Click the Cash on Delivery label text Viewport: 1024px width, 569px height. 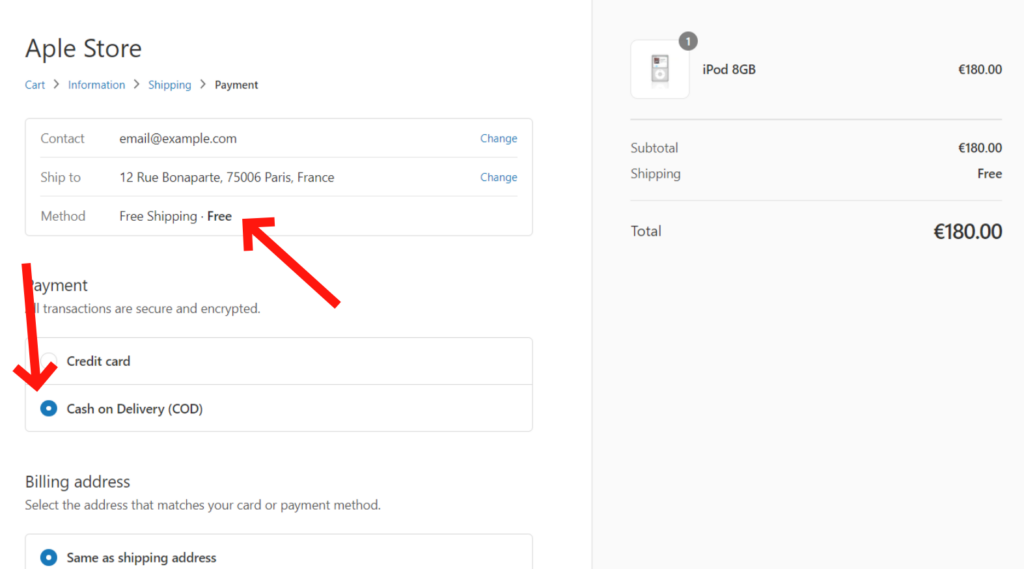(135, 409)
